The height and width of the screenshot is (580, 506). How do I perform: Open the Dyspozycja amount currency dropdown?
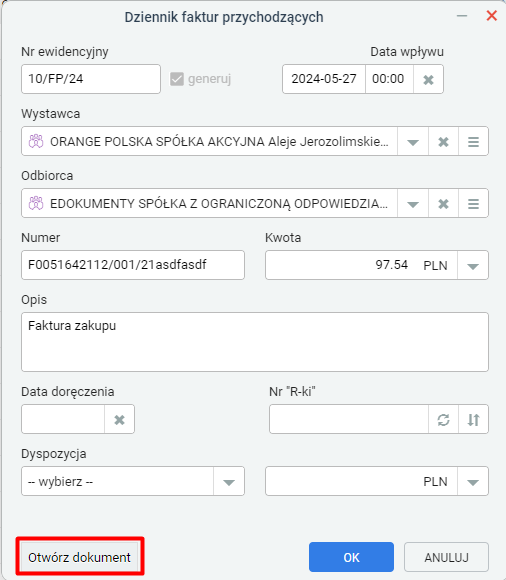[x=473, y=481]
